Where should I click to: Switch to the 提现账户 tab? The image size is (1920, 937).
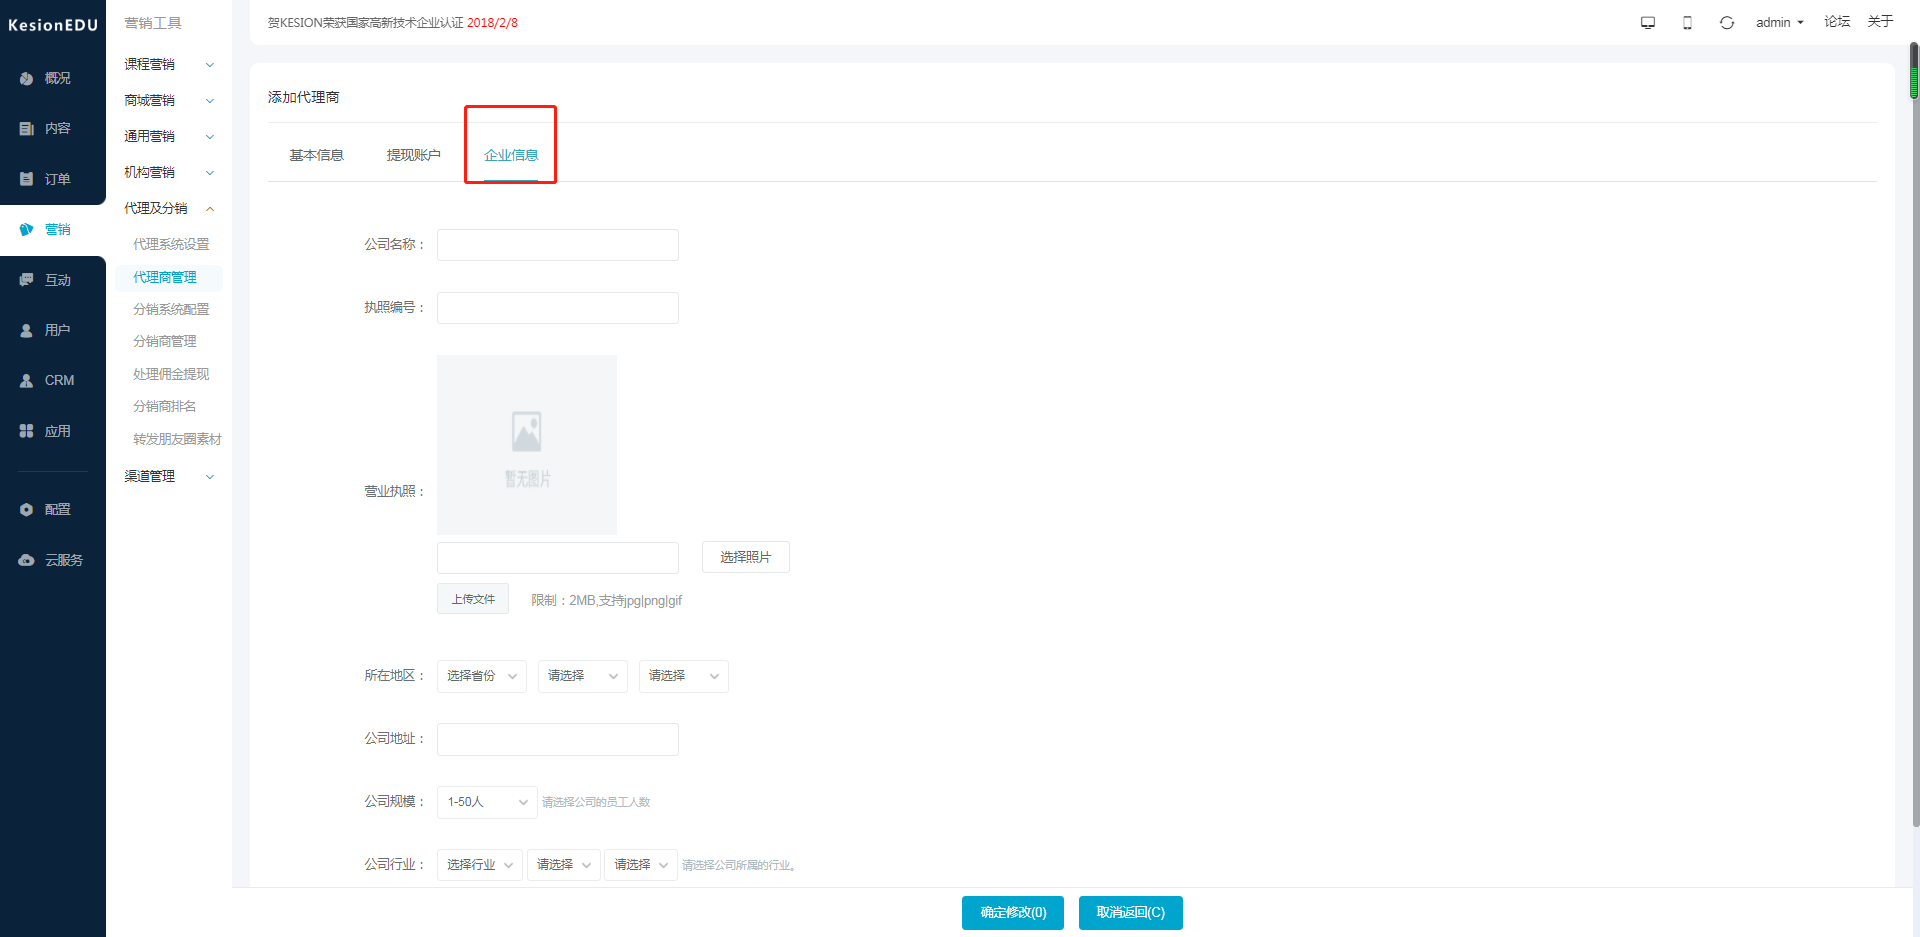(x=413, y=155)
